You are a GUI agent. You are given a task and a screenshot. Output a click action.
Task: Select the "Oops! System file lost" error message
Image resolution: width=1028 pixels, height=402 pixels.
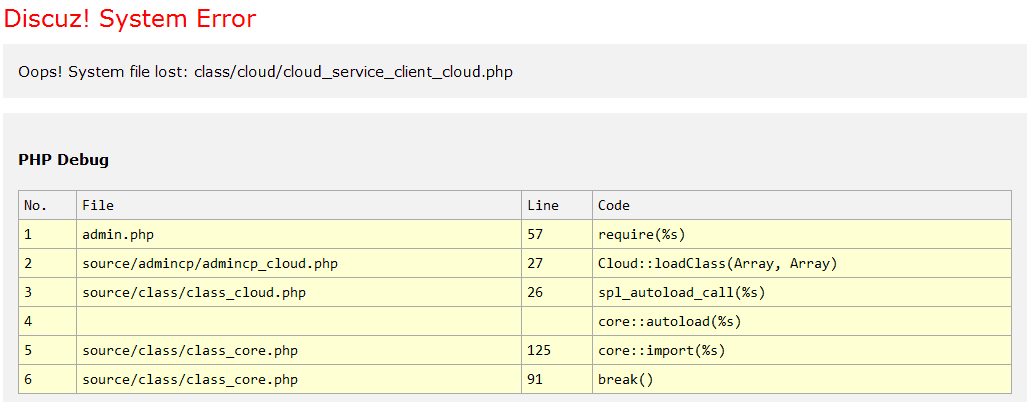pyautogui.click(x=266, y=72)
